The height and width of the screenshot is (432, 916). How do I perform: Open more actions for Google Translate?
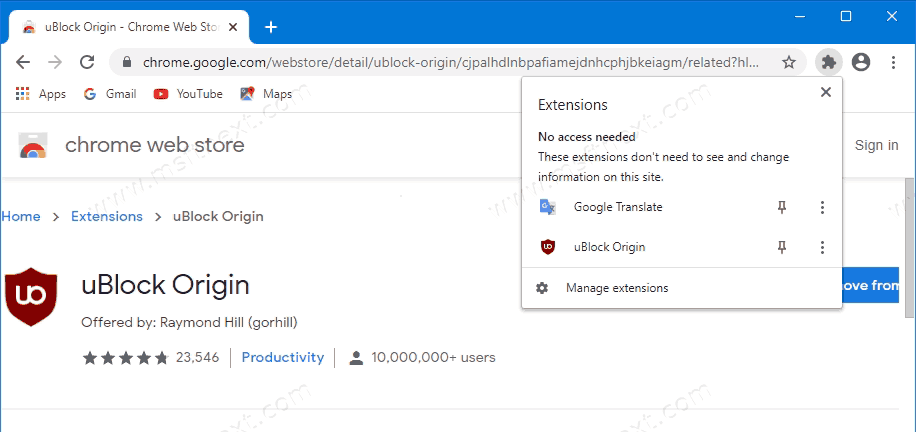pyautogui.click(x=822, y=207)
